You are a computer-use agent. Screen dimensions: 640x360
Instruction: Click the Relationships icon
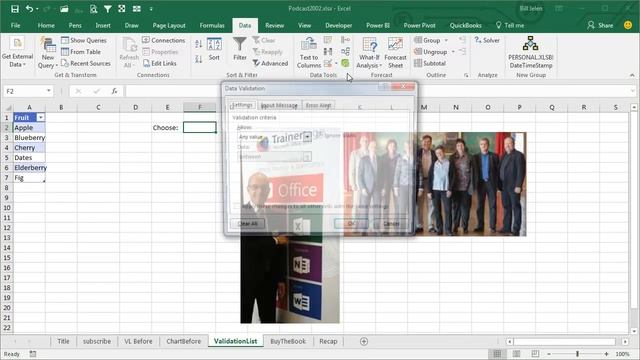[345, 51]
